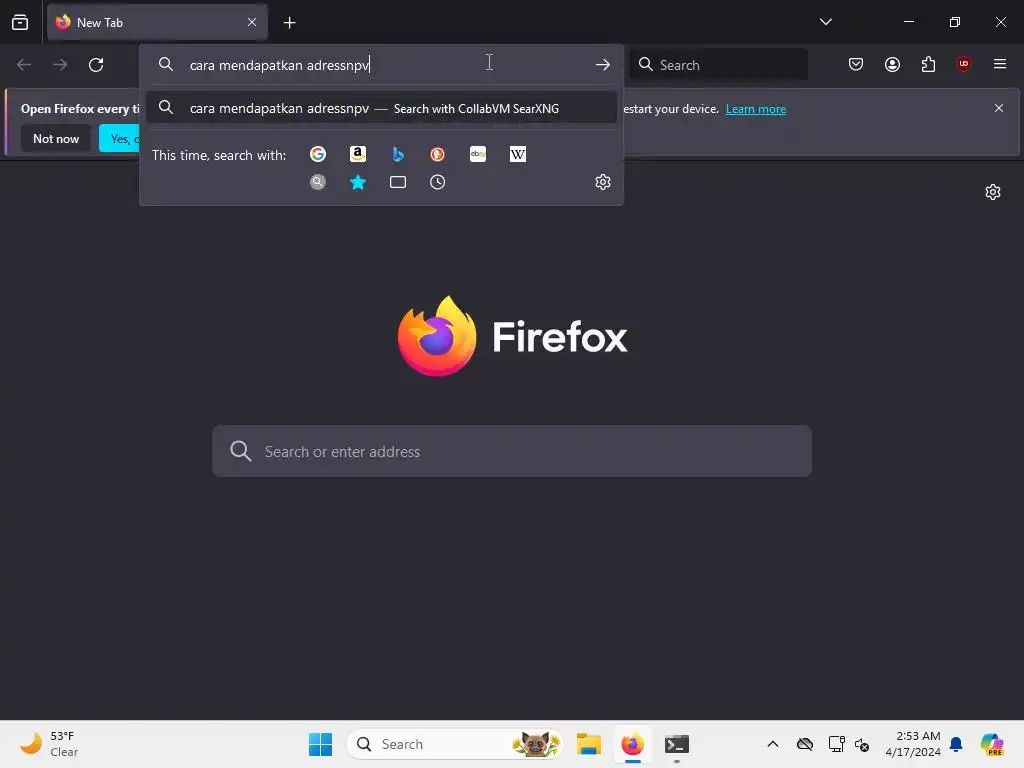This screenshot has width=1024, height=768.
Task: Open Firefox View from the tab bar
Action: [x=20, y=22]
